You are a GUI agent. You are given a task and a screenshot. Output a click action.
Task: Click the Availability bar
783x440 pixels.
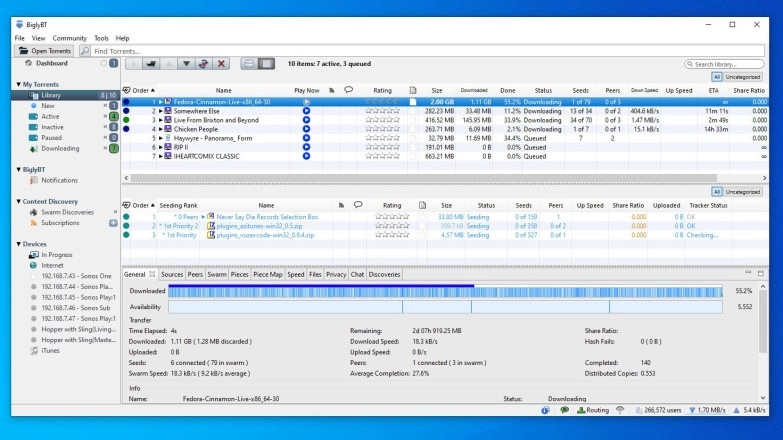tap(445, 307)
